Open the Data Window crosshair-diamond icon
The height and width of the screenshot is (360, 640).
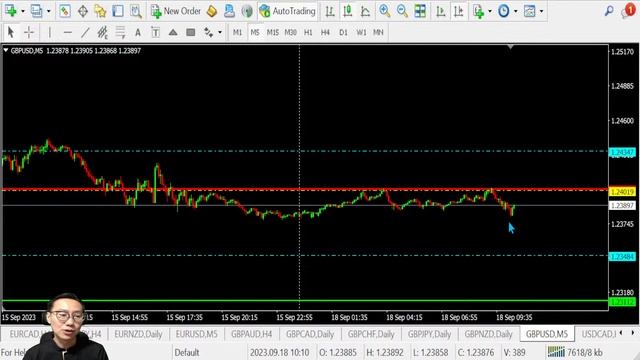(83, 11)
